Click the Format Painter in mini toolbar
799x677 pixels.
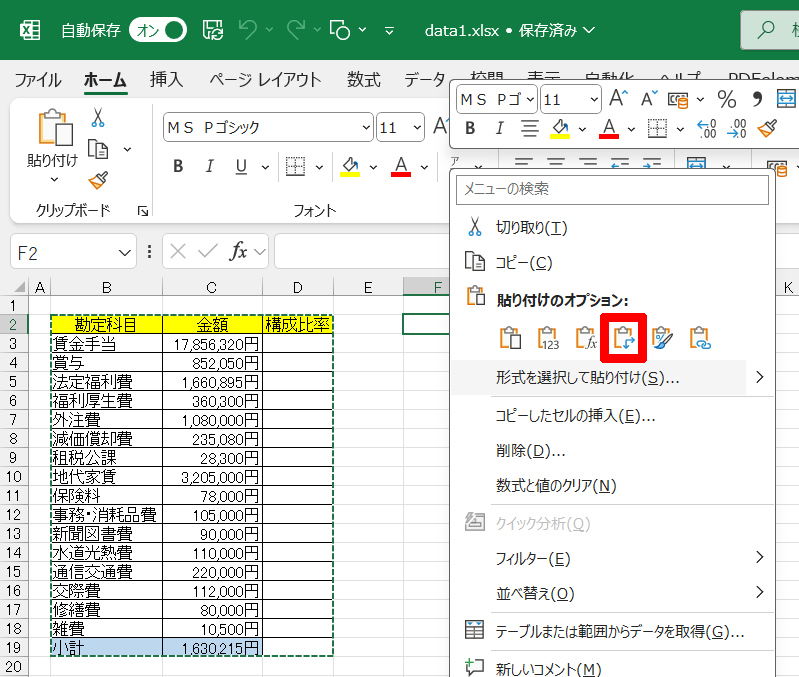767,128
